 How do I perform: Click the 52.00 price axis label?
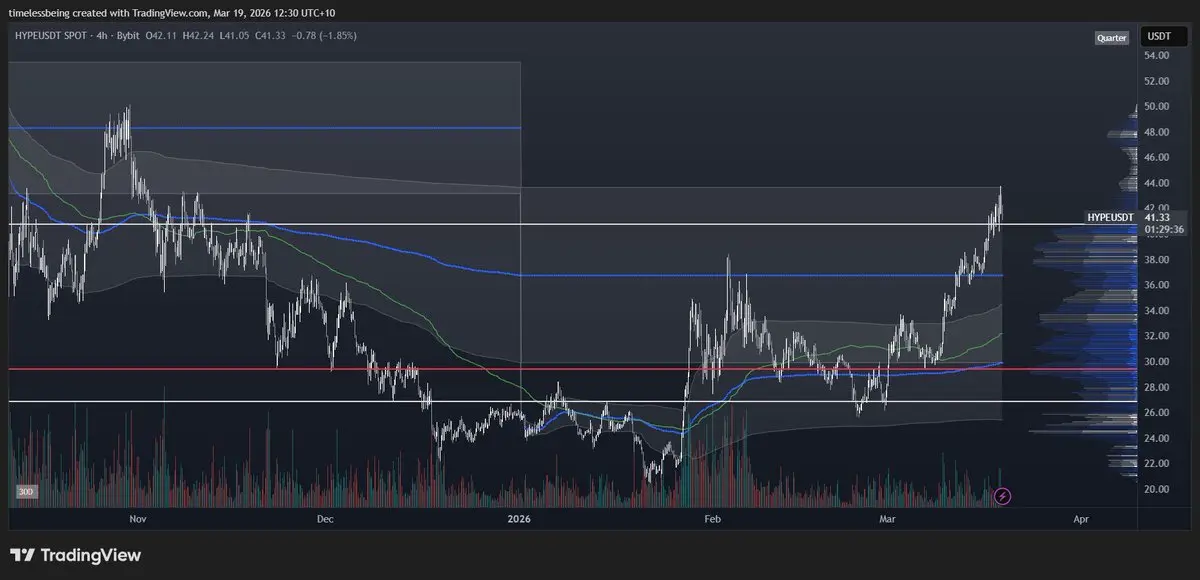coord(1157,81)
